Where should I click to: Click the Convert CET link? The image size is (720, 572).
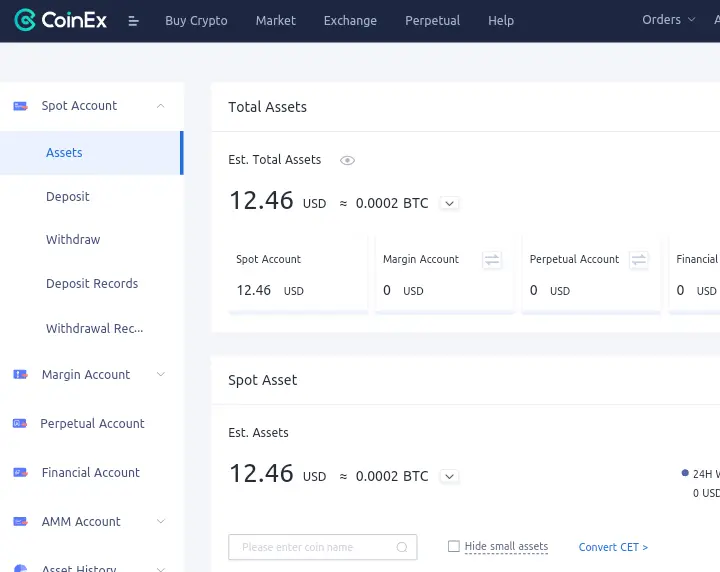point(613,547)
